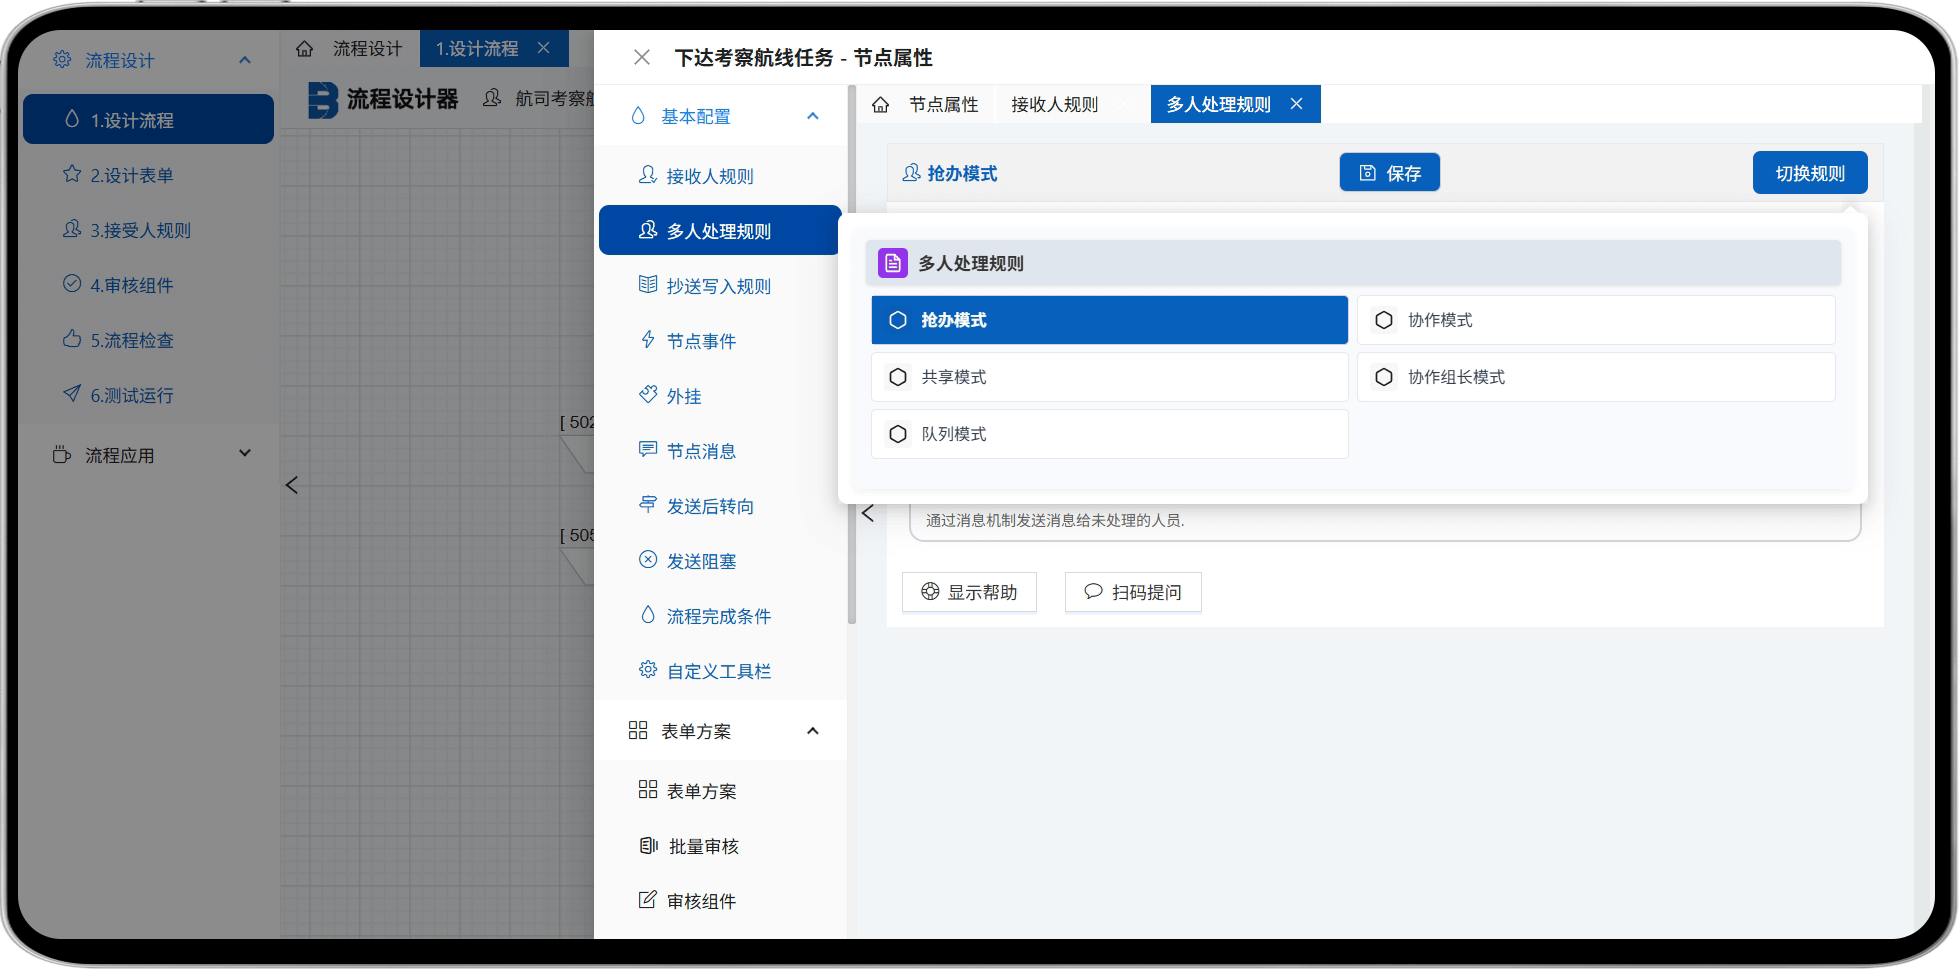The image size is (1960, 970).
Task: Click the 切换规则 button
Action: pos(1809,173)
